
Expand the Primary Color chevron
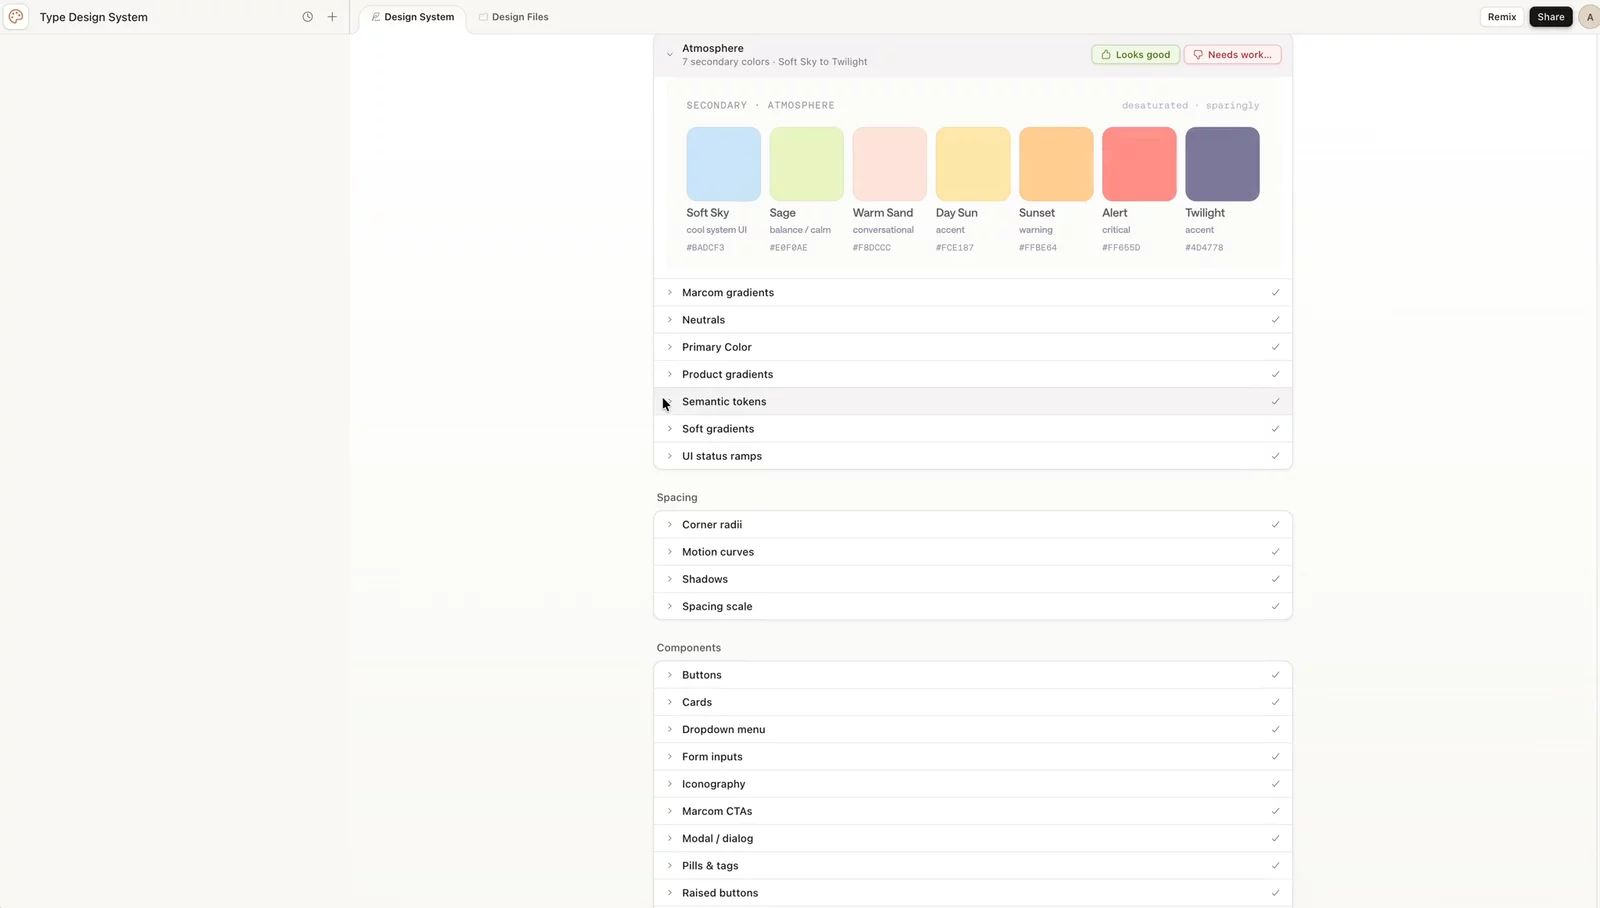tap(670, 347)
